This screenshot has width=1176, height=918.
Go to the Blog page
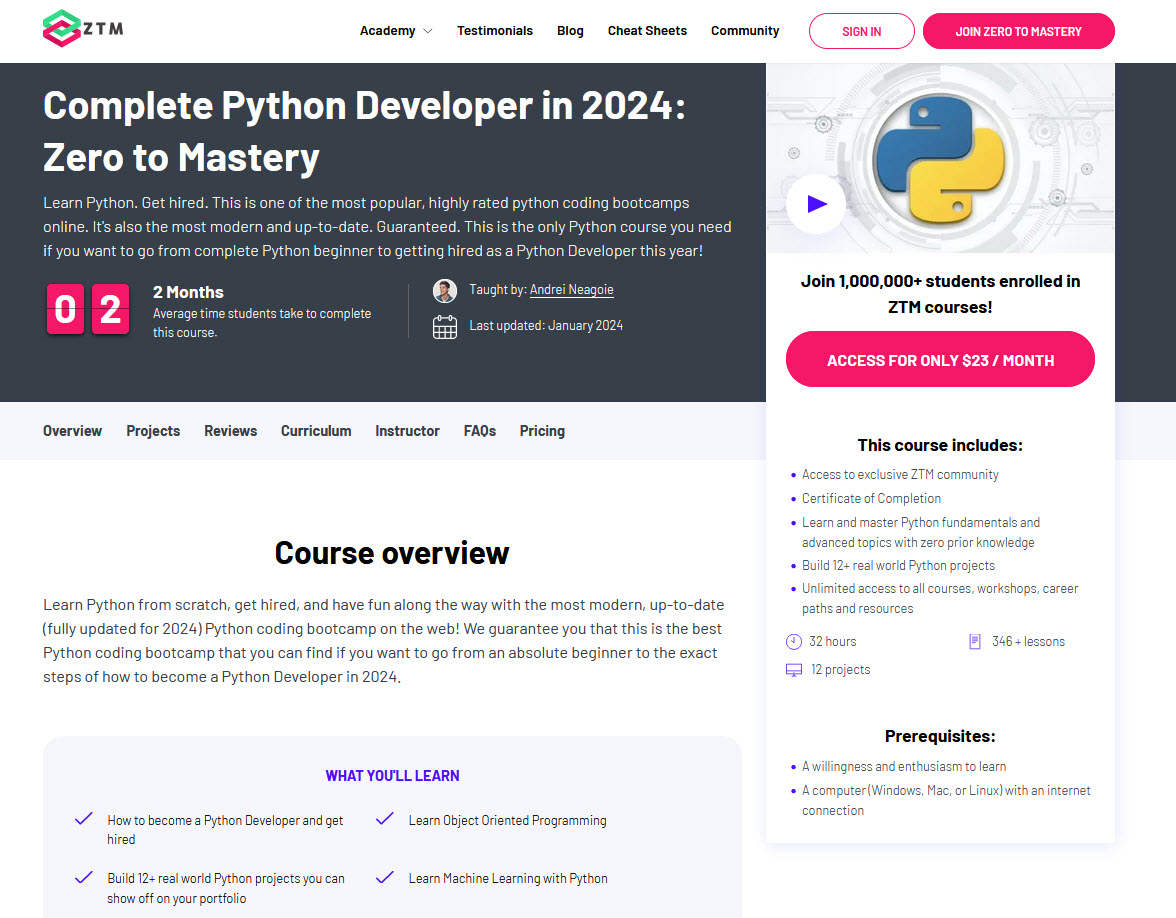tap(570, 31)
